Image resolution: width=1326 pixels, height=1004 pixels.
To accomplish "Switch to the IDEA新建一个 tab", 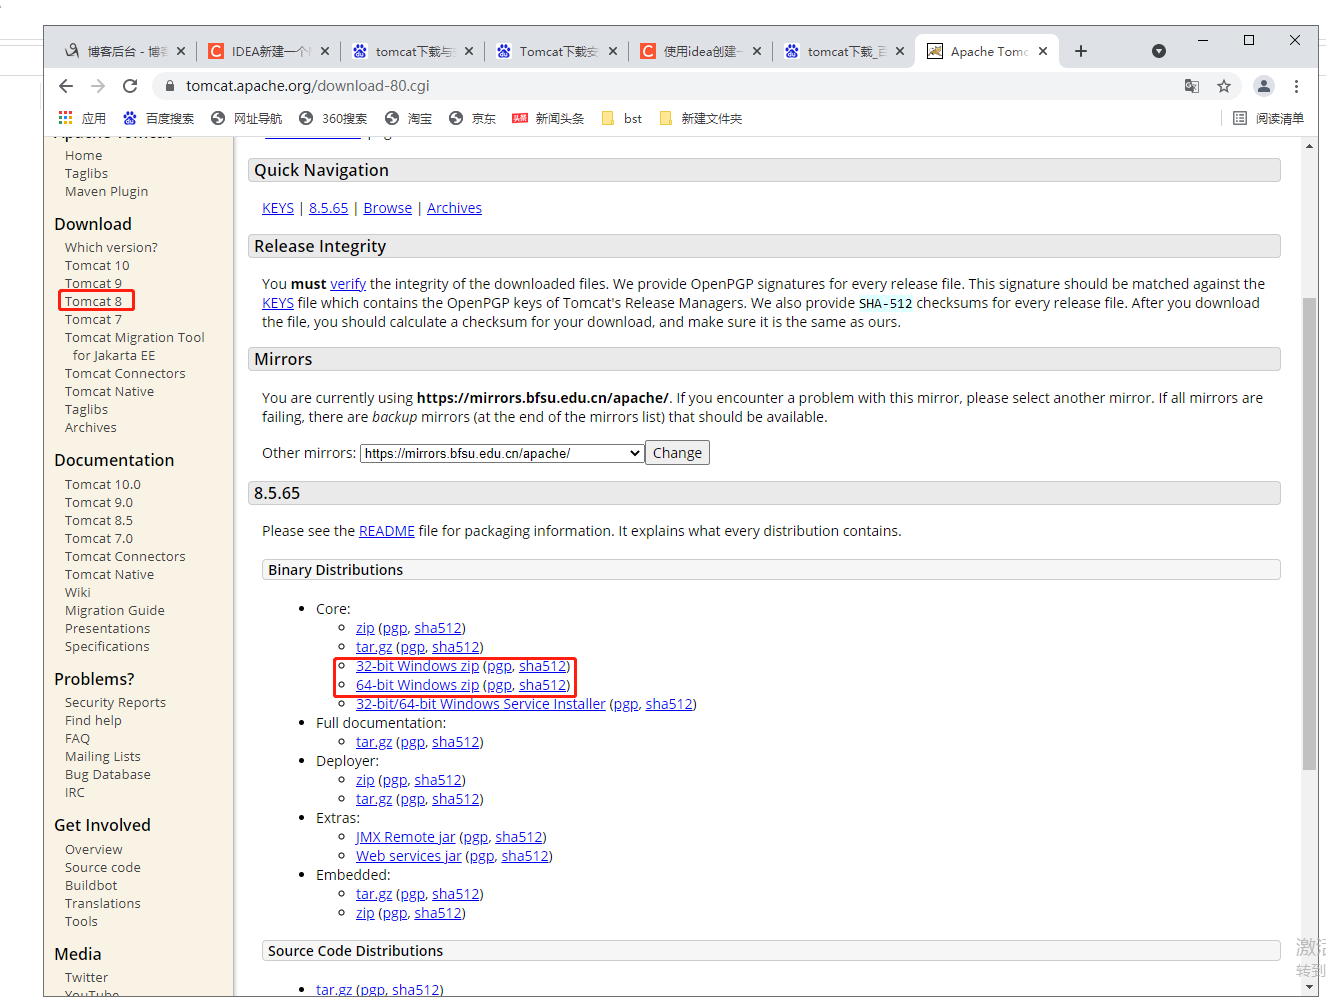I will click(x=259, y=51).
